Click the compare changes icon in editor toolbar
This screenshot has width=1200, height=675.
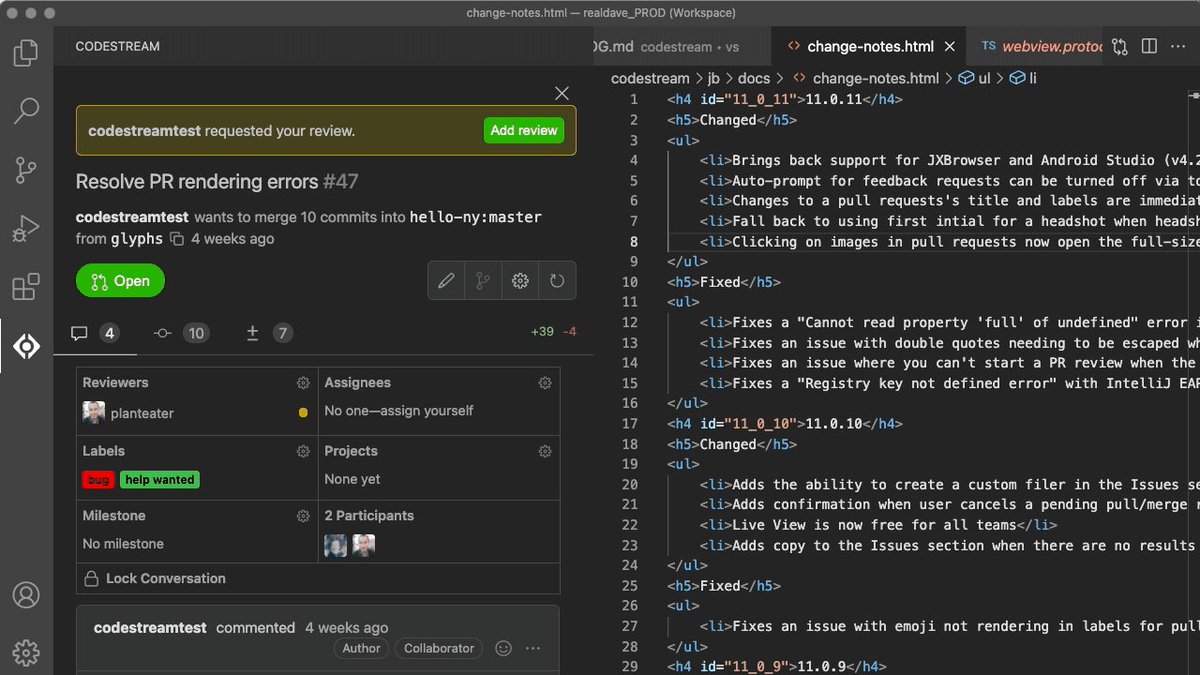pos(1120,46)
